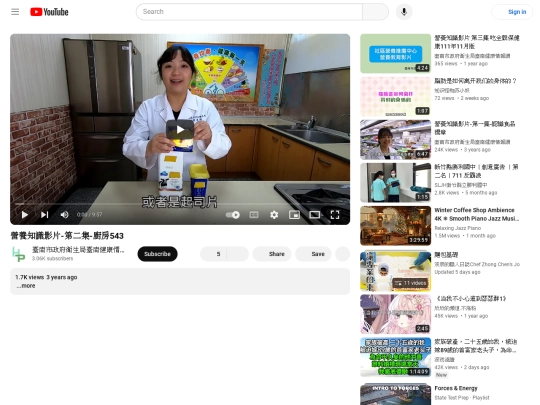Skip to next video button
Screen dimensions: 540x405
pos(44,215)
